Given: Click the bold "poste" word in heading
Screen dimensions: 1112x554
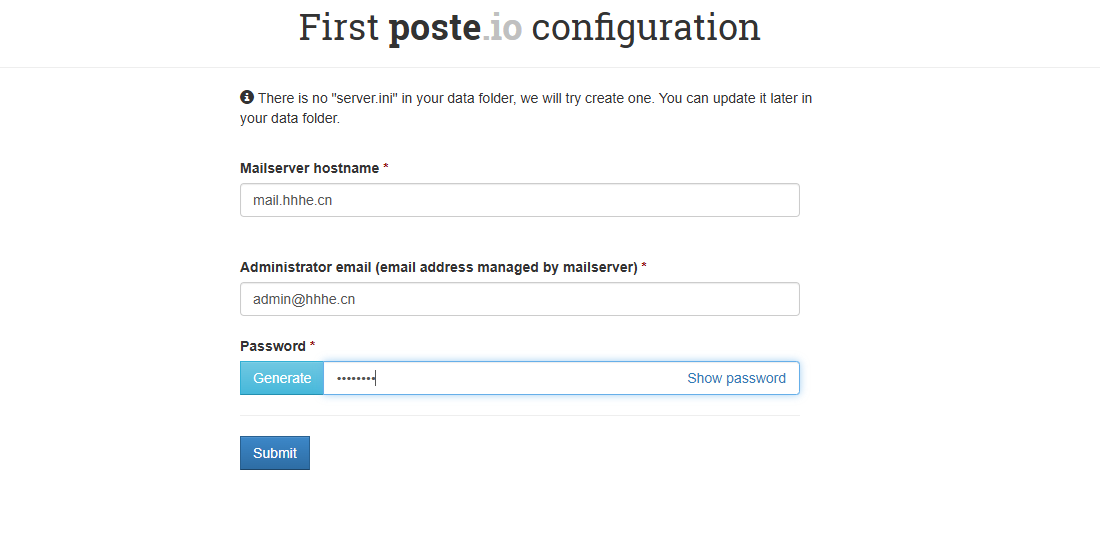Looking at the screenshot, I should pos(435,27).
